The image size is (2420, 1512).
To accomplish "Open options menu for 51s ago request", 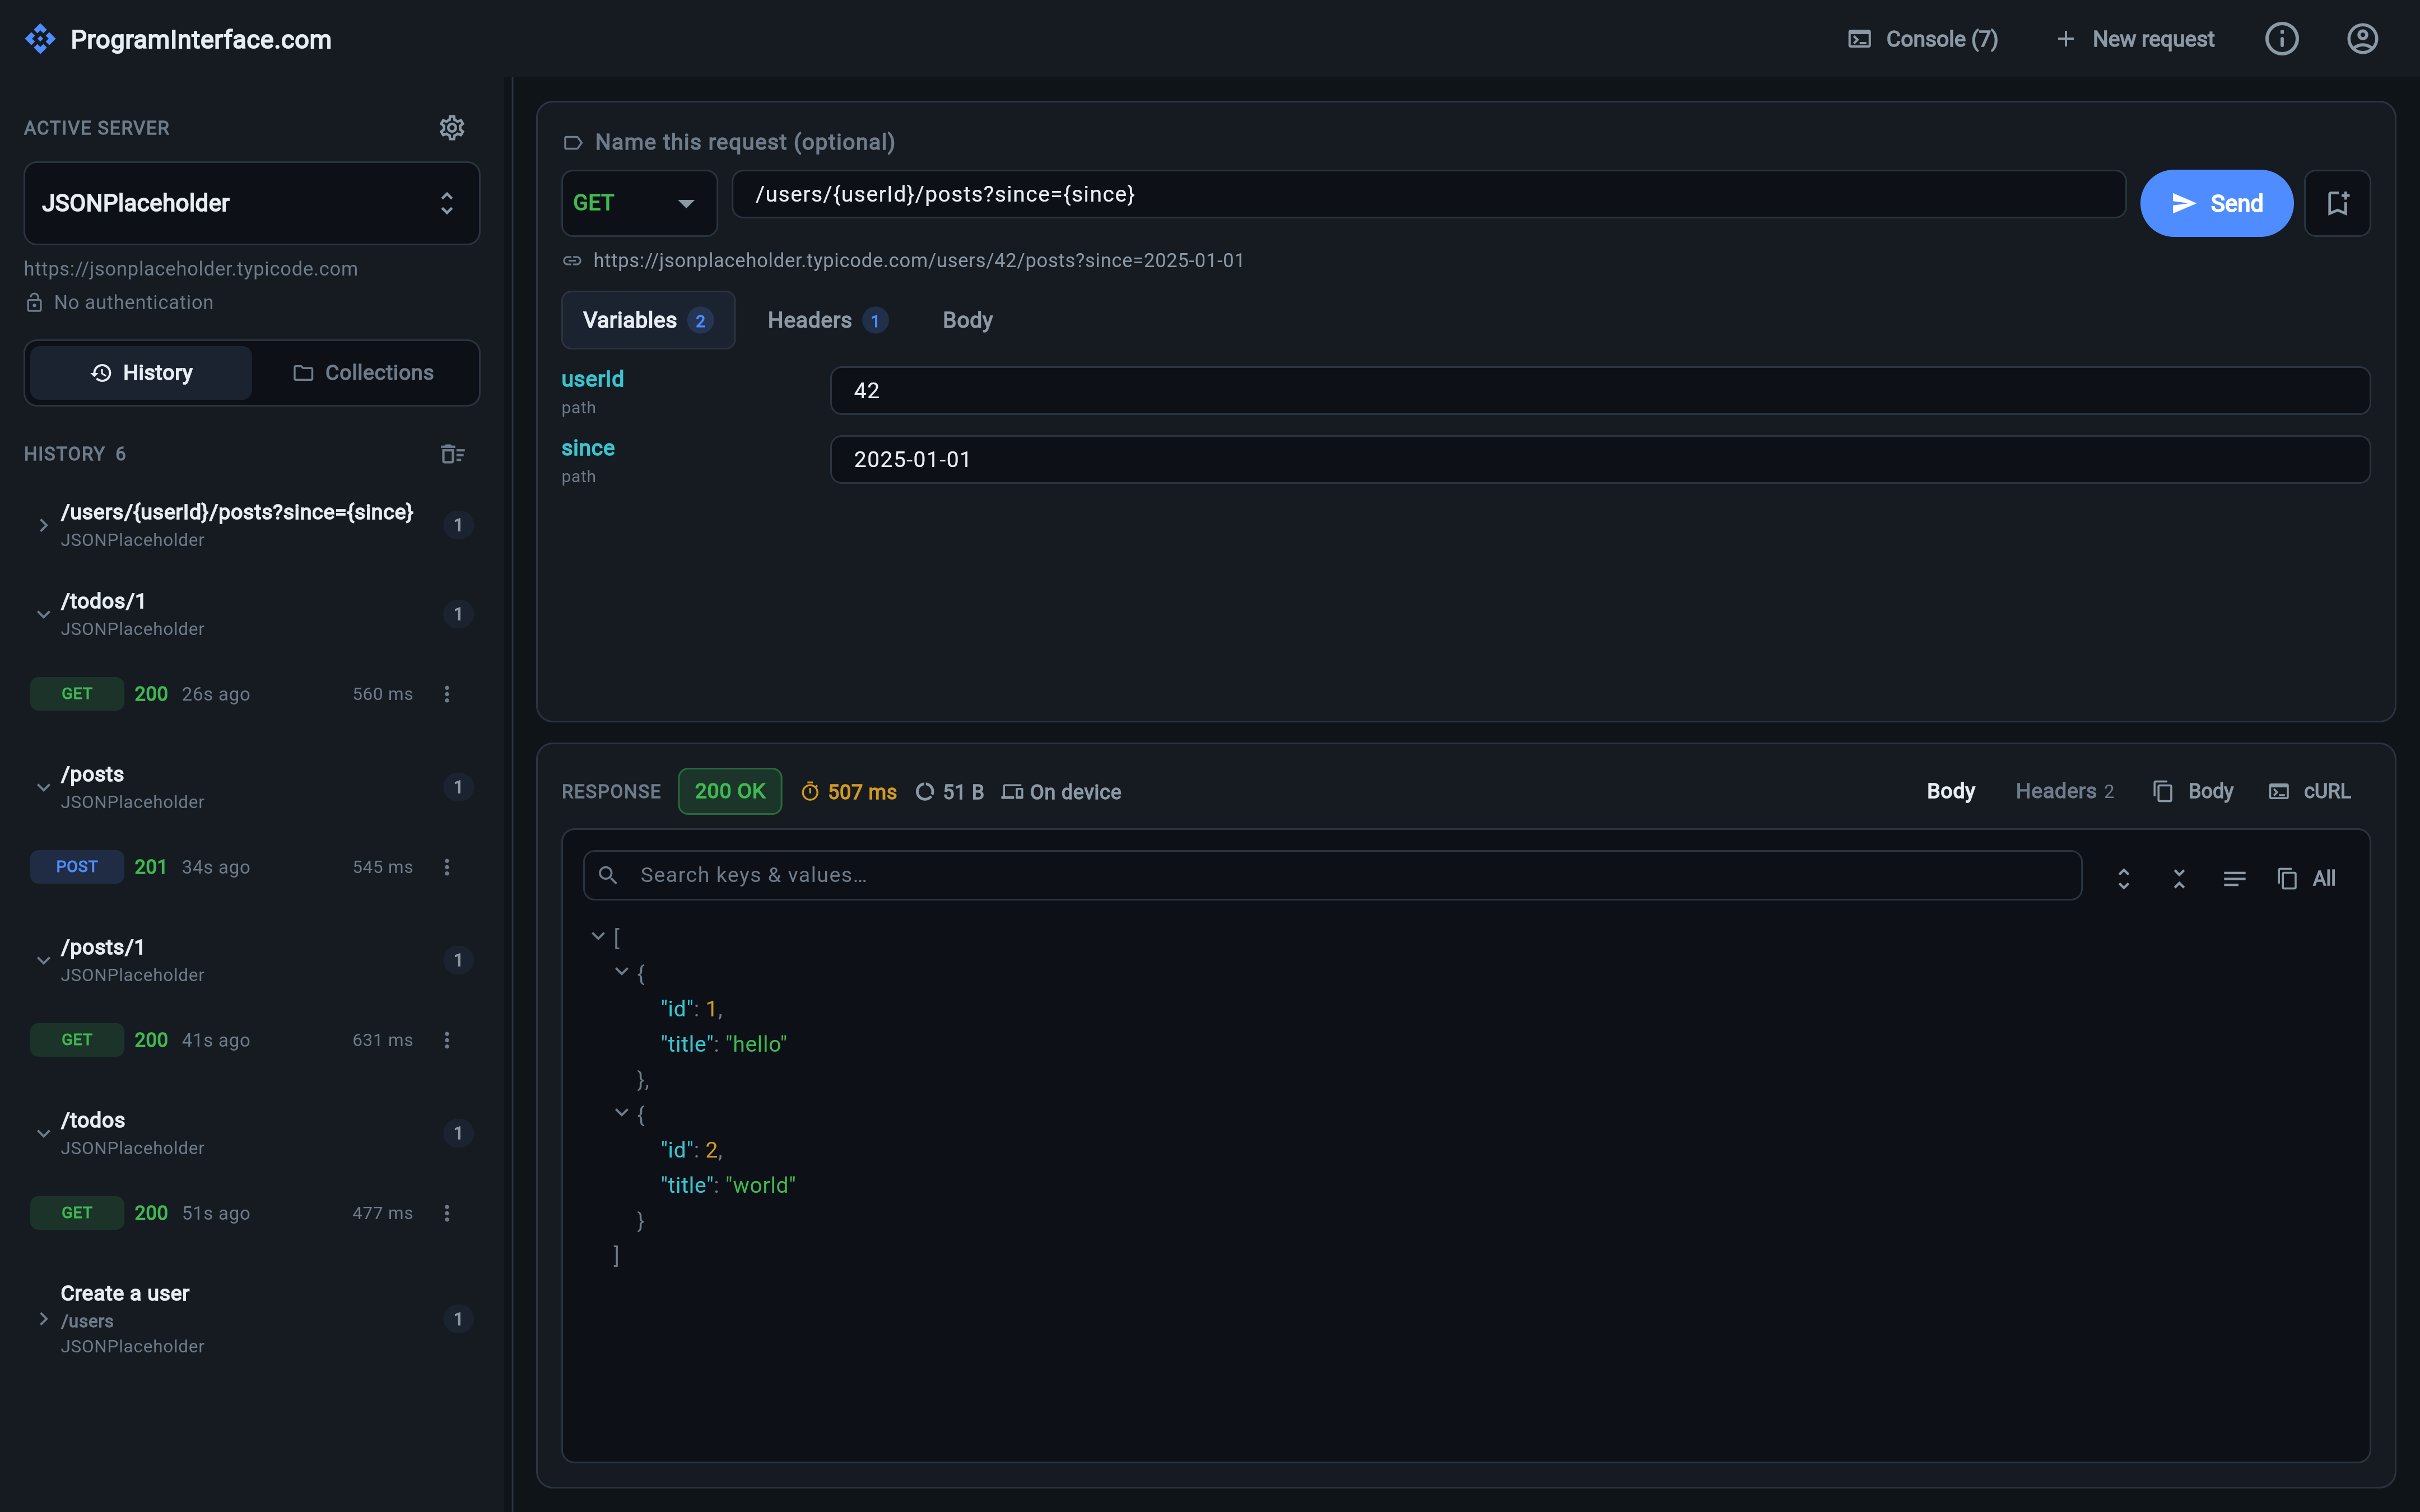I will click(447, 1213).
